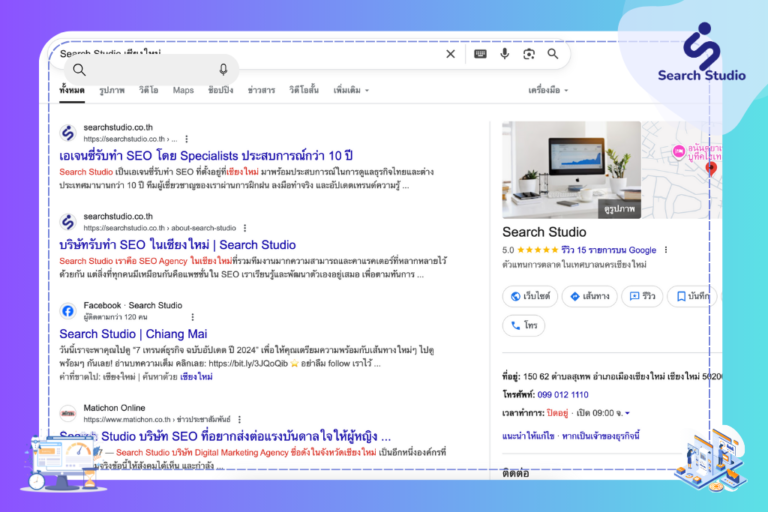Image resolution: width=768 pixels, height=512 pixels.
Task: Clear the search box with the X icon
Action: [x=450, y=54]
